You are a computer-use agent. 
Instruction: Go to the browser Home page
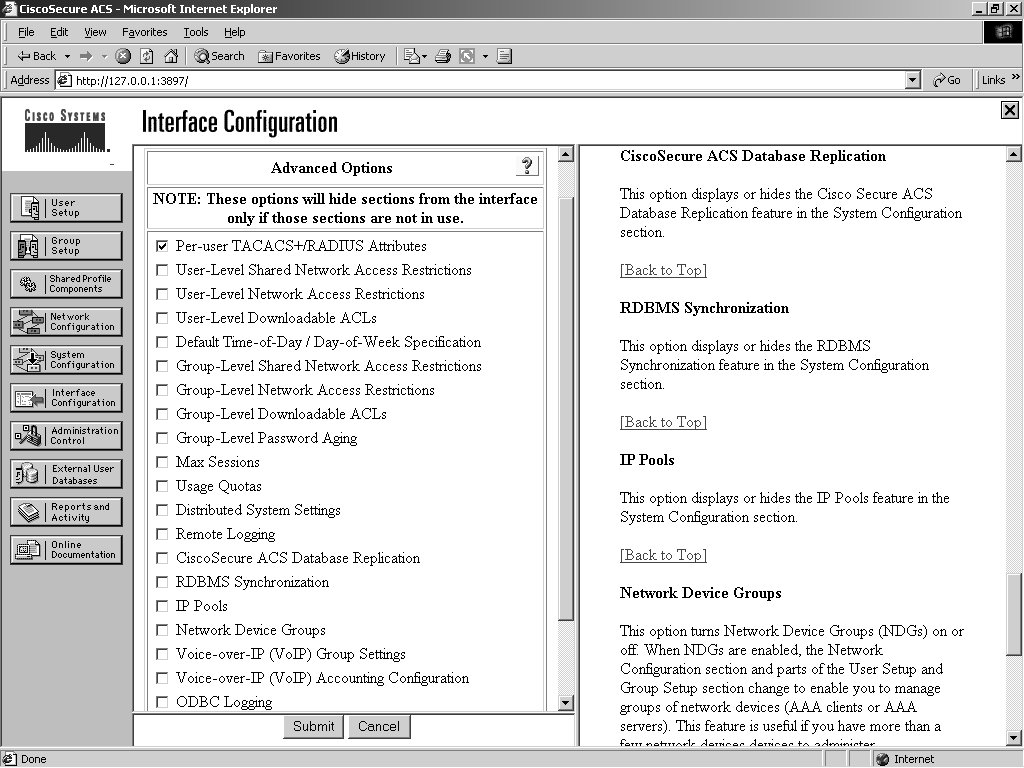171,56
